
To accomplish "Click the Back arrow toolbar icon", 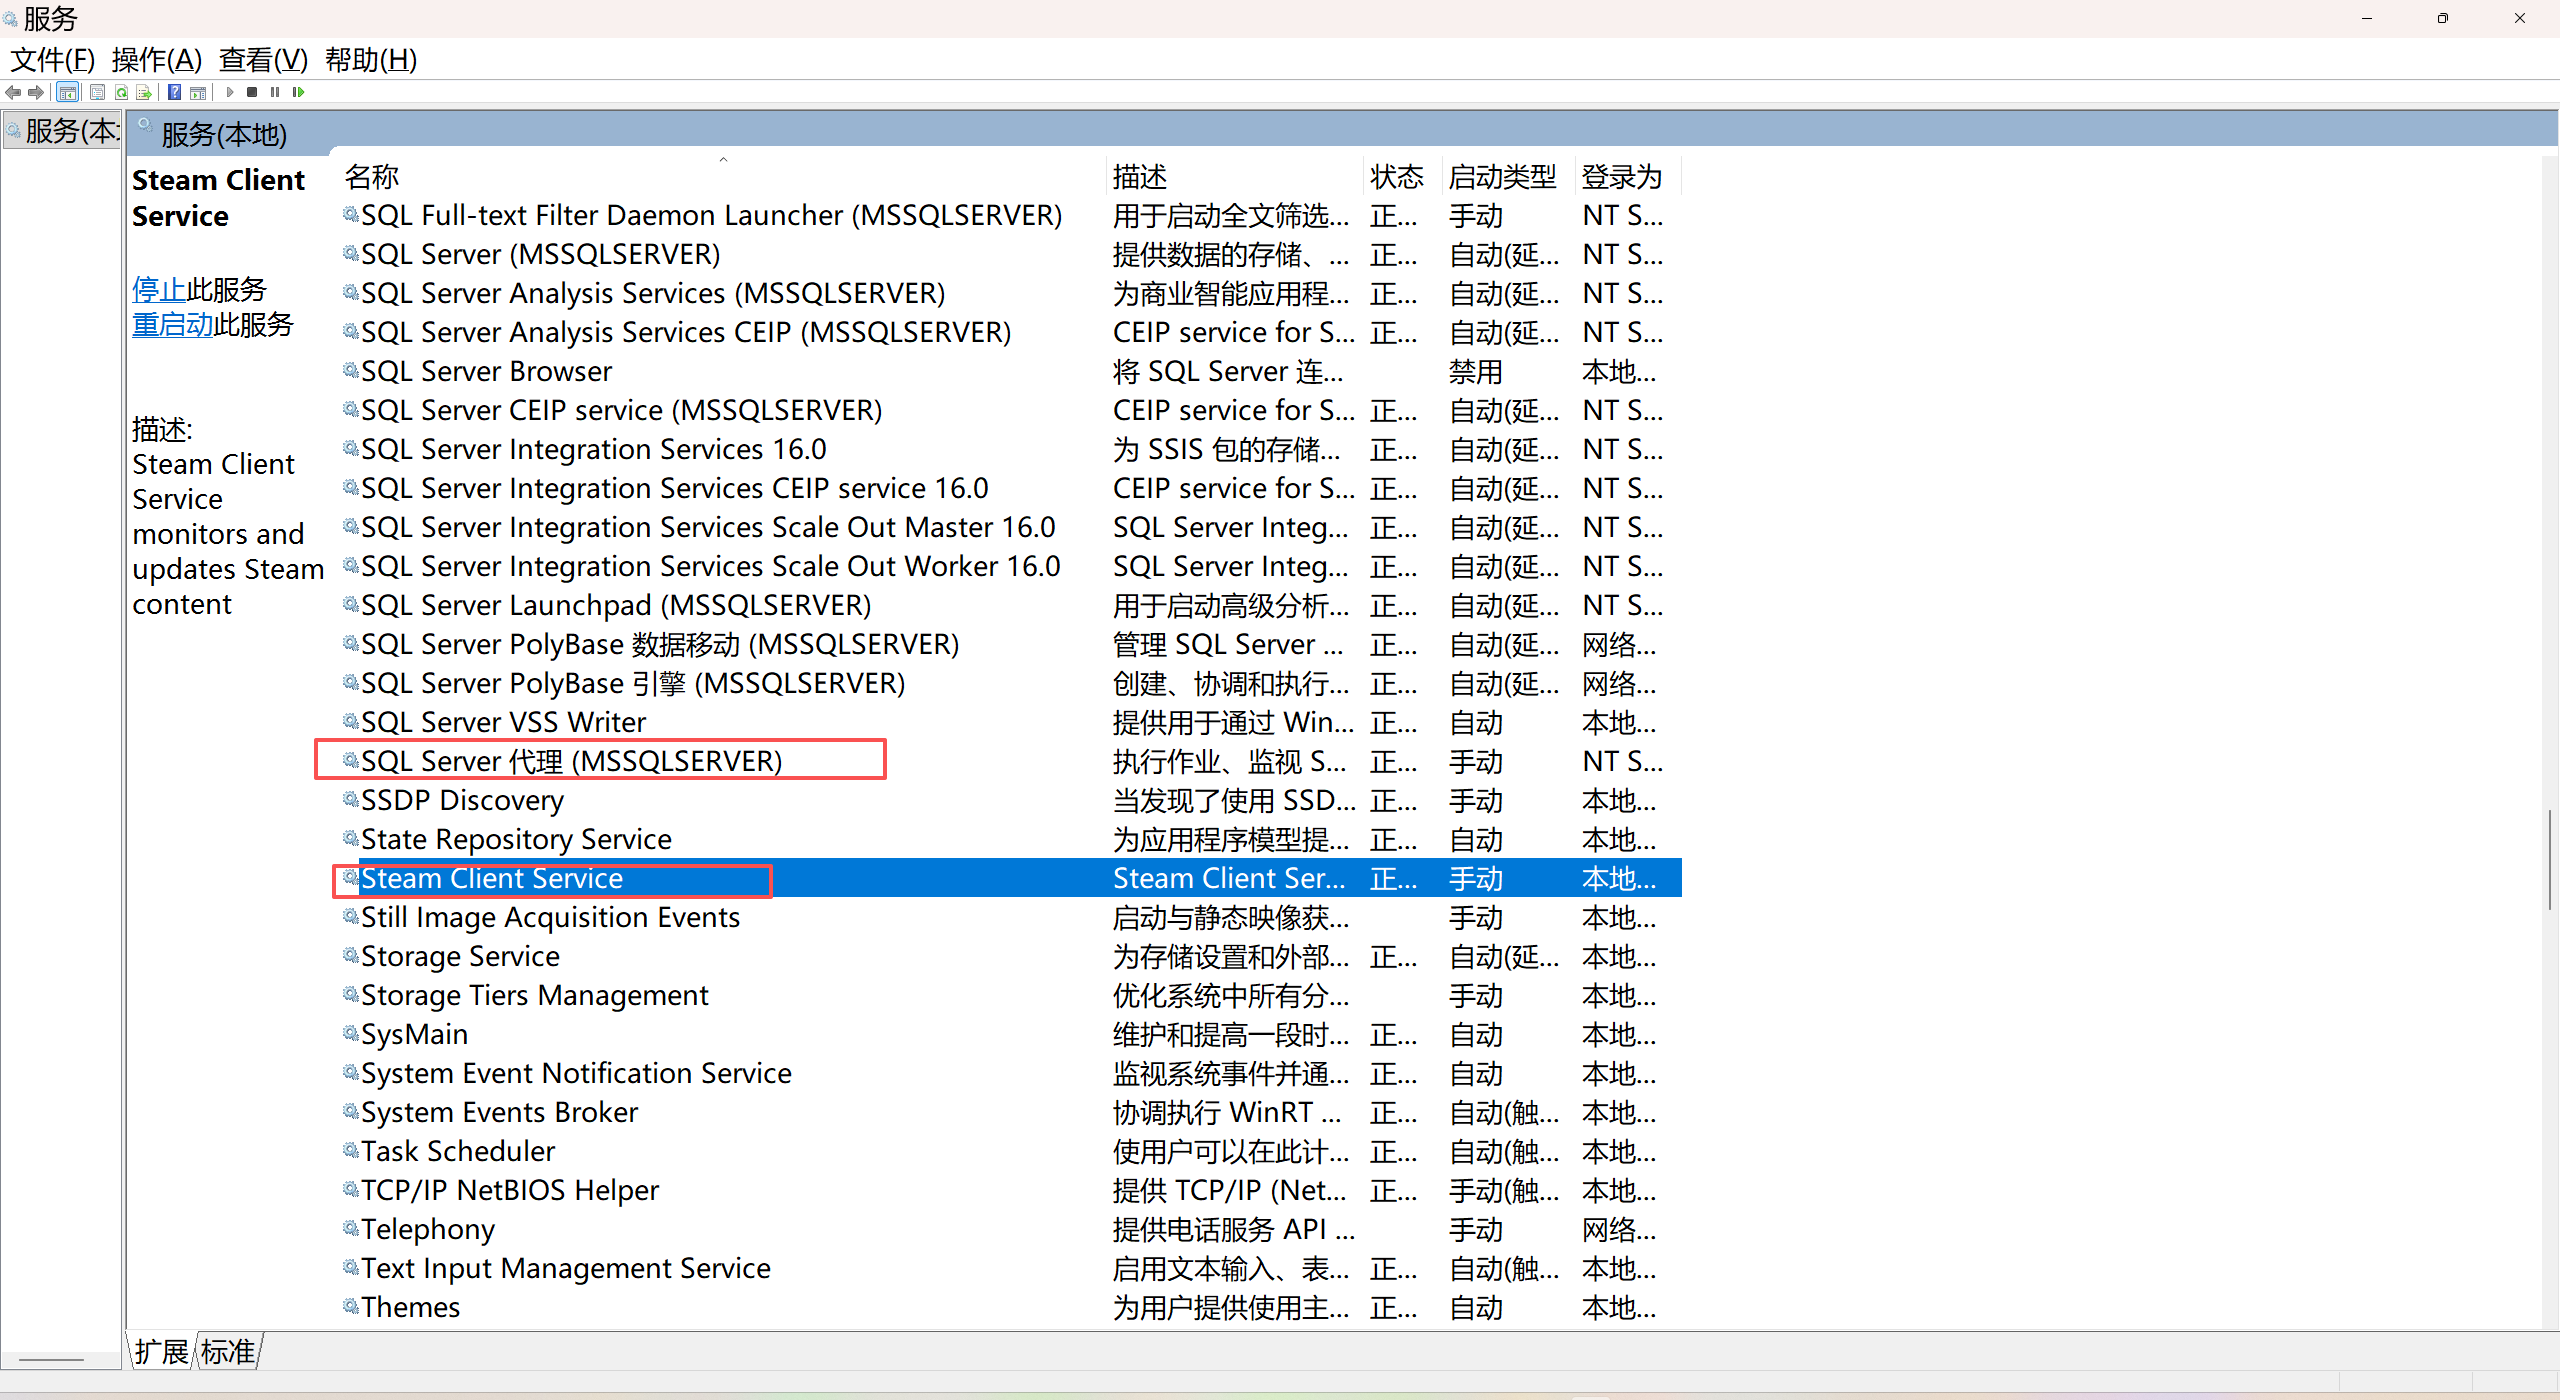I will point(13,92).
